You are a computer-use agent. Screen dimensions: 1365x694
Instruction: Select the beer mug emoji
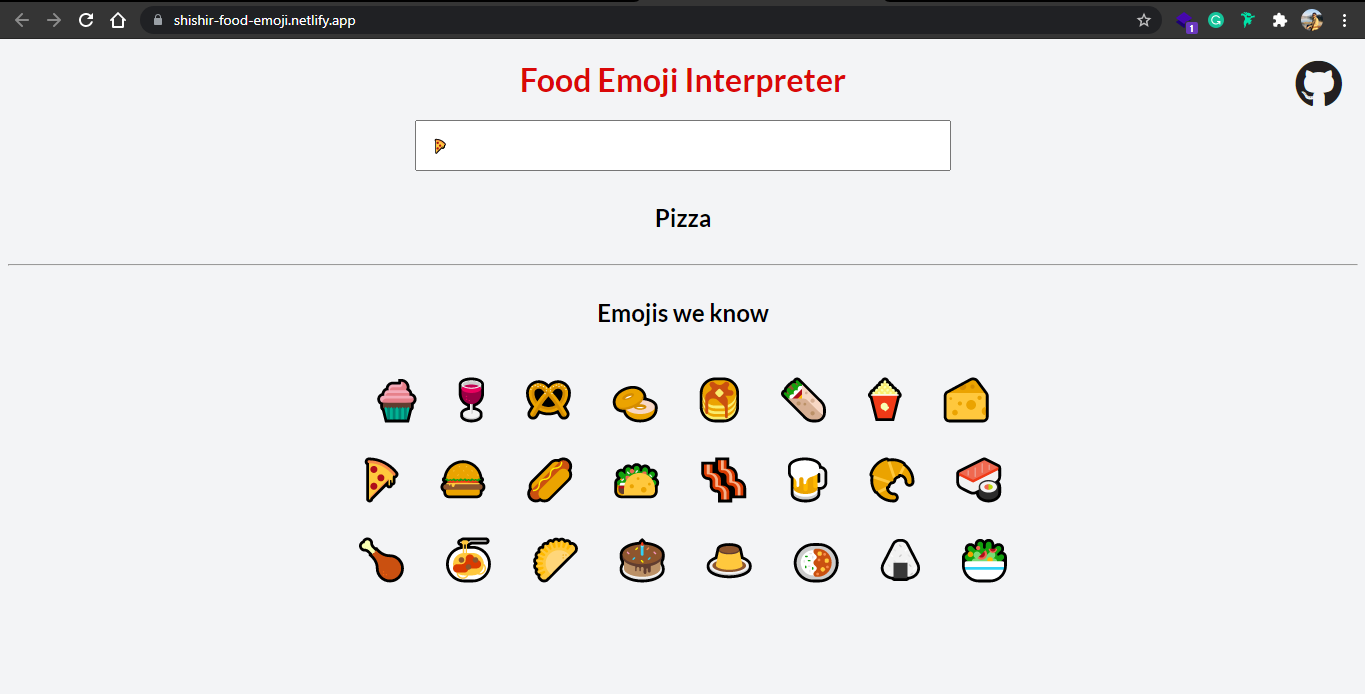point(807,479)
